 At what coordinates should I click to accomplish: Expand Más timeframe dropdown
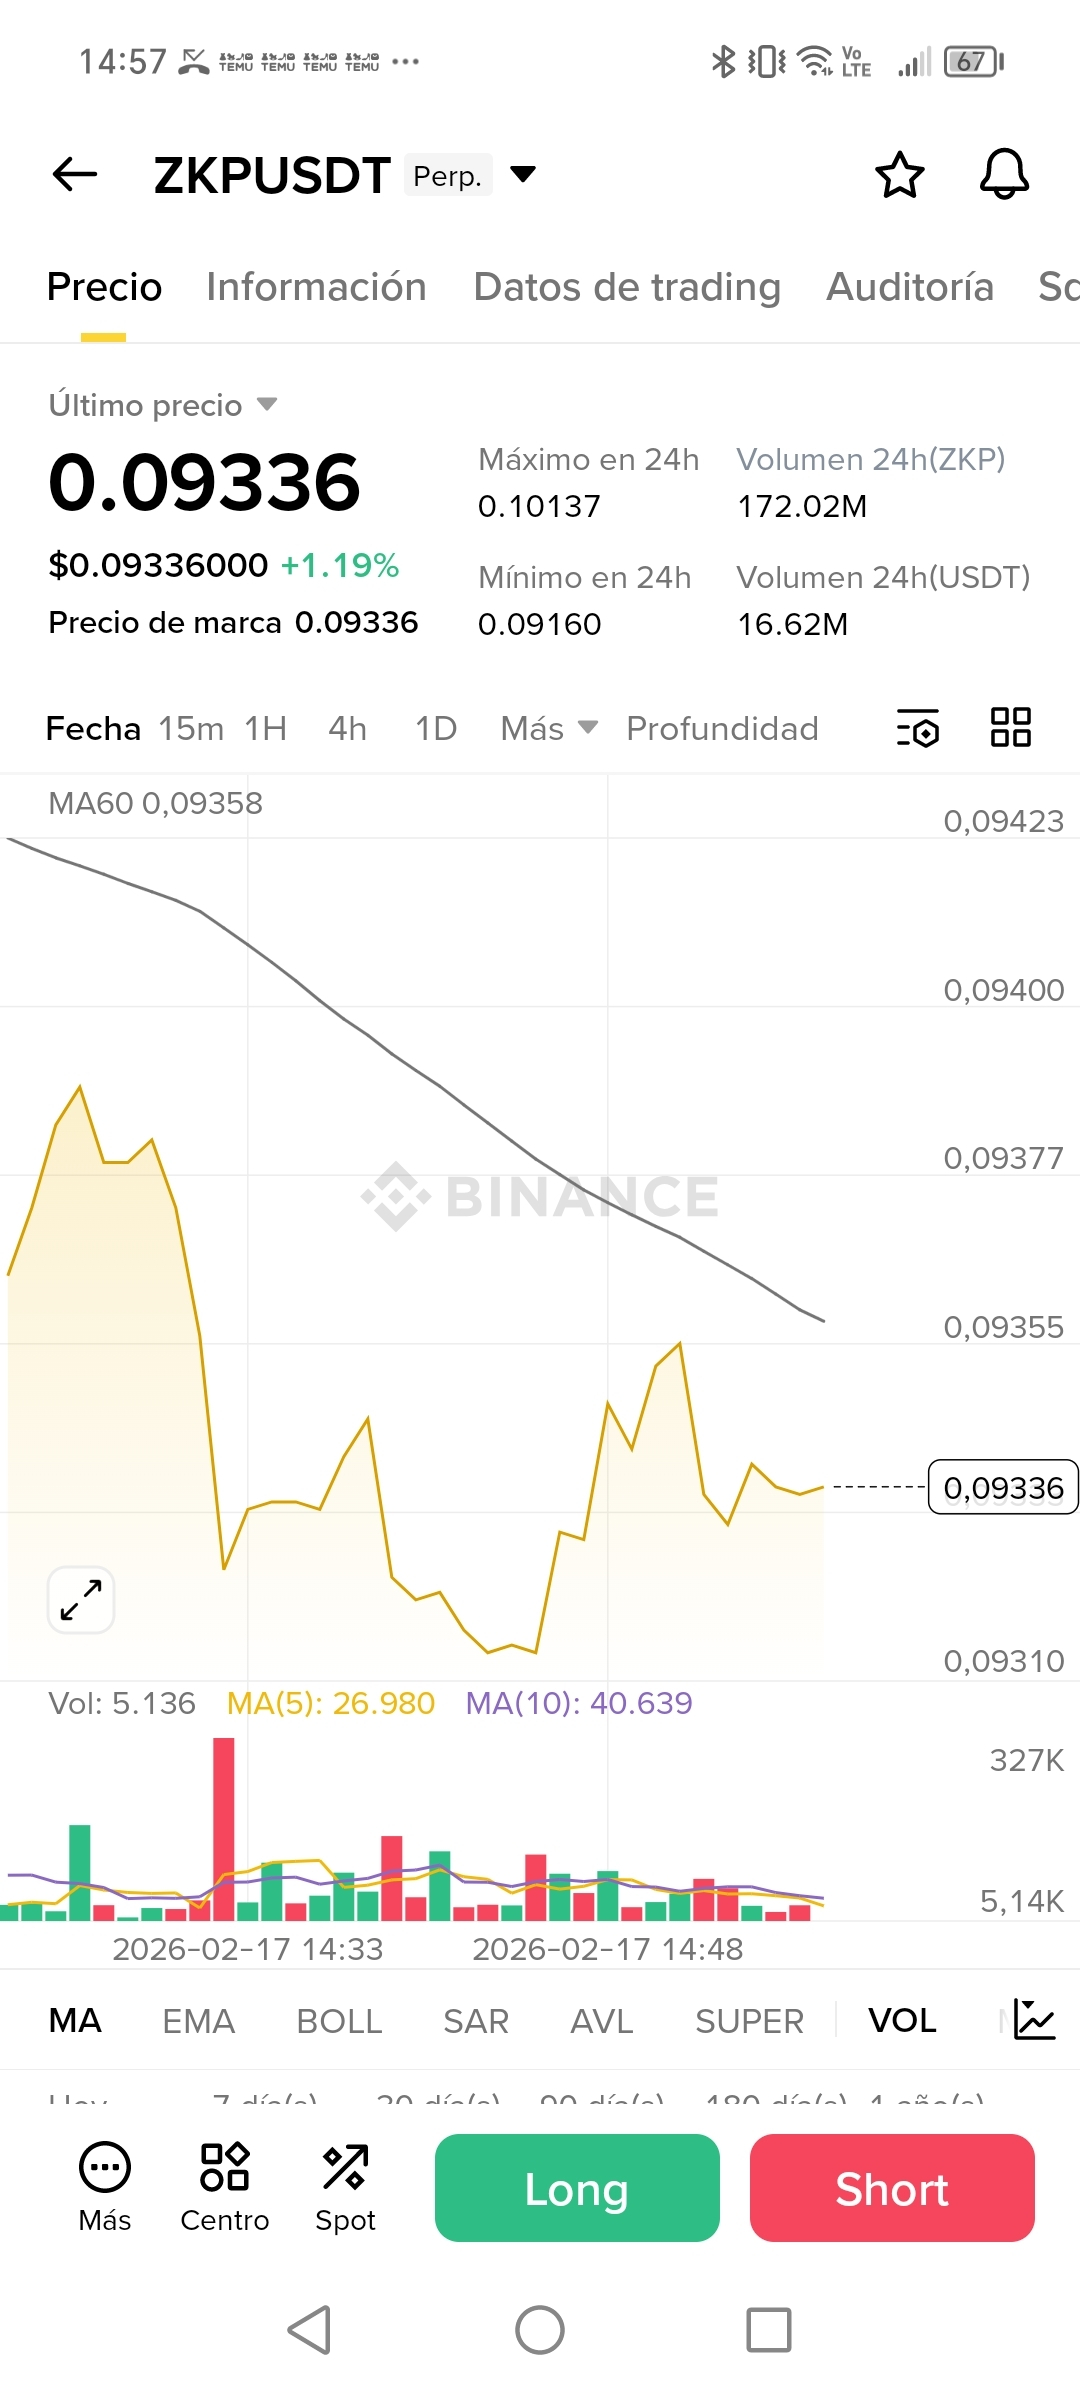(x=549, y=728)
